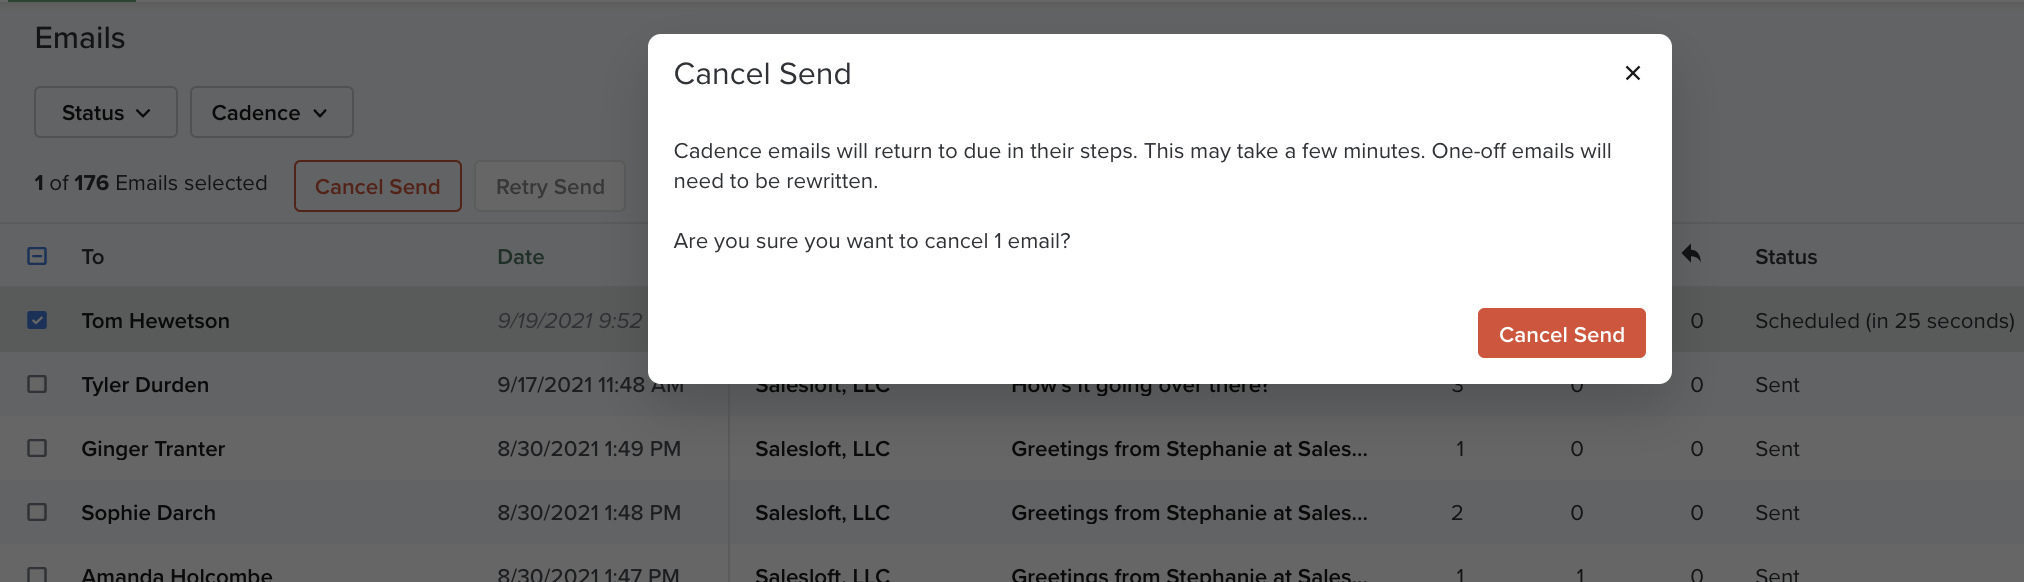Click the Cancel Send toolbar button
2024x582 pixels.
[377, 186]
